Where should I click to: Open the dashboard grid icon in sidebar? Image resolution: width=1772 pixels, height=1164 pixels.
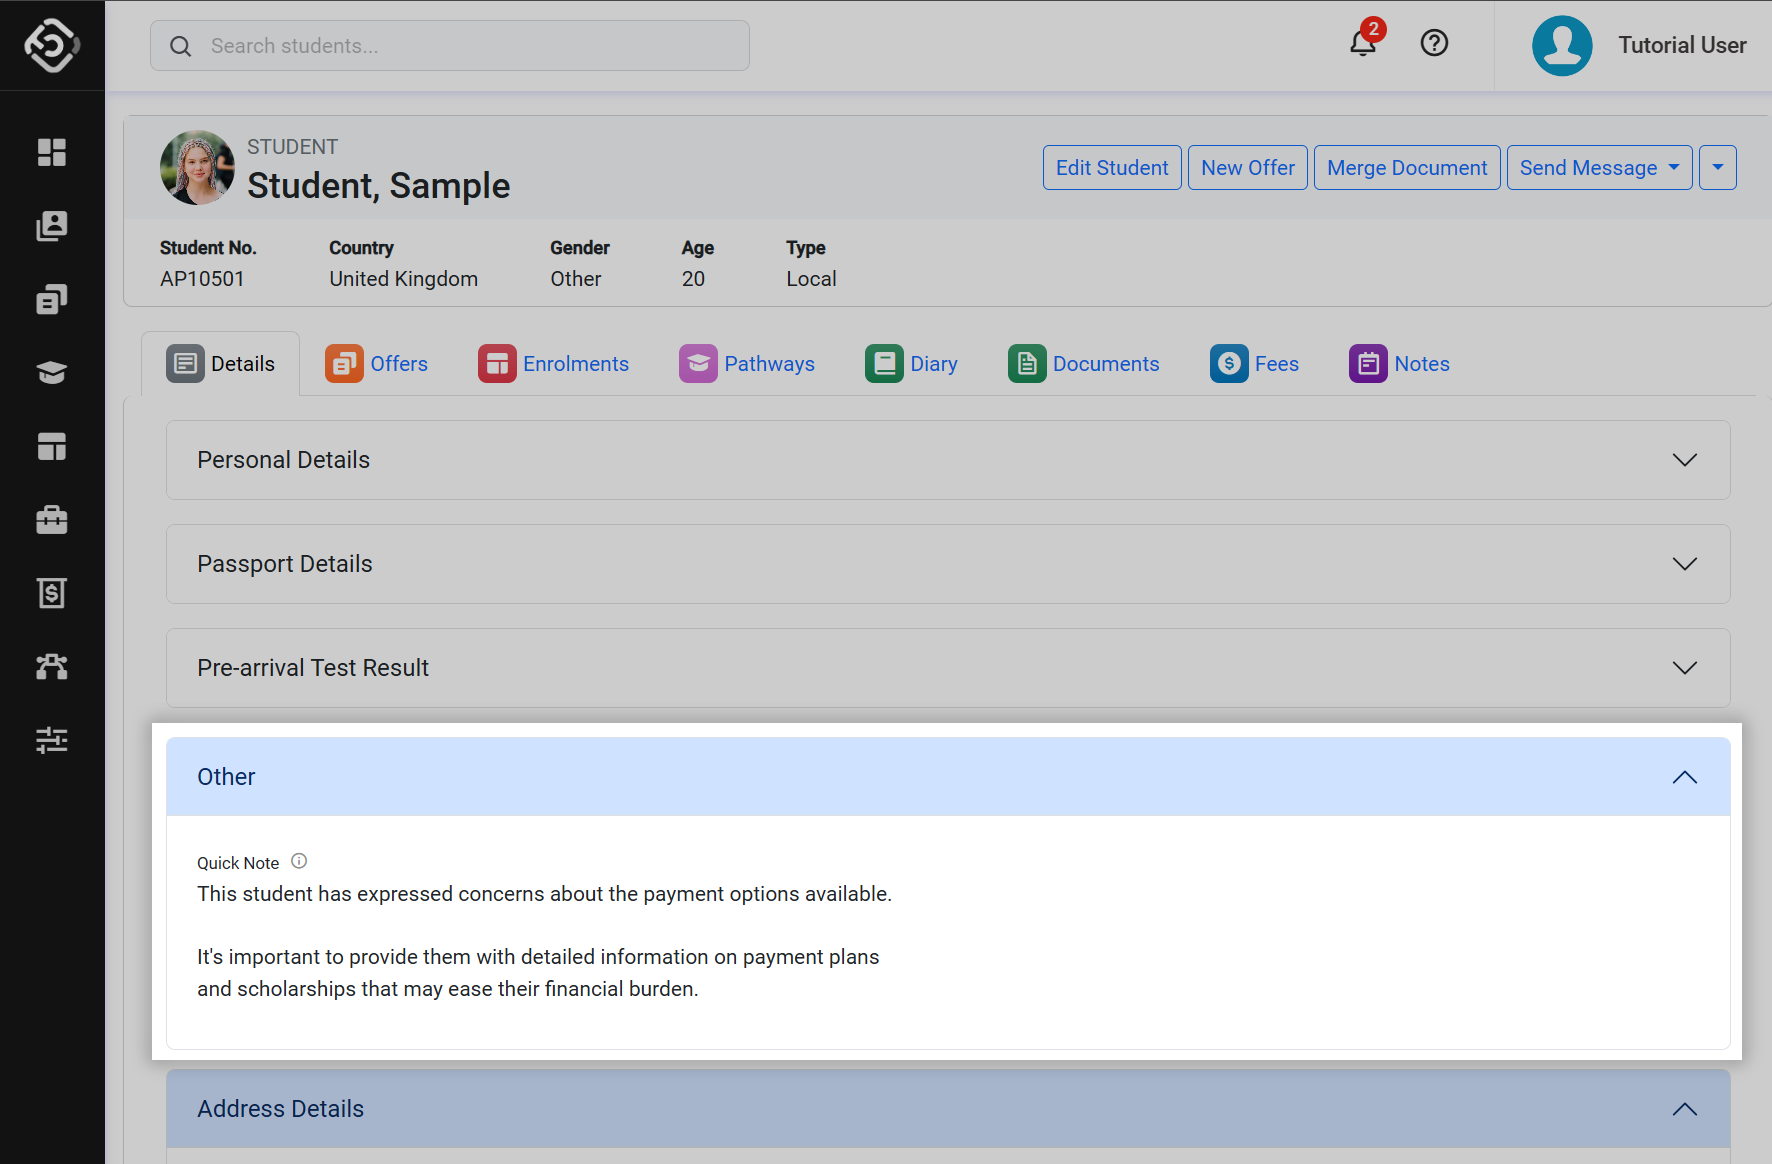[x=52, y=152]
